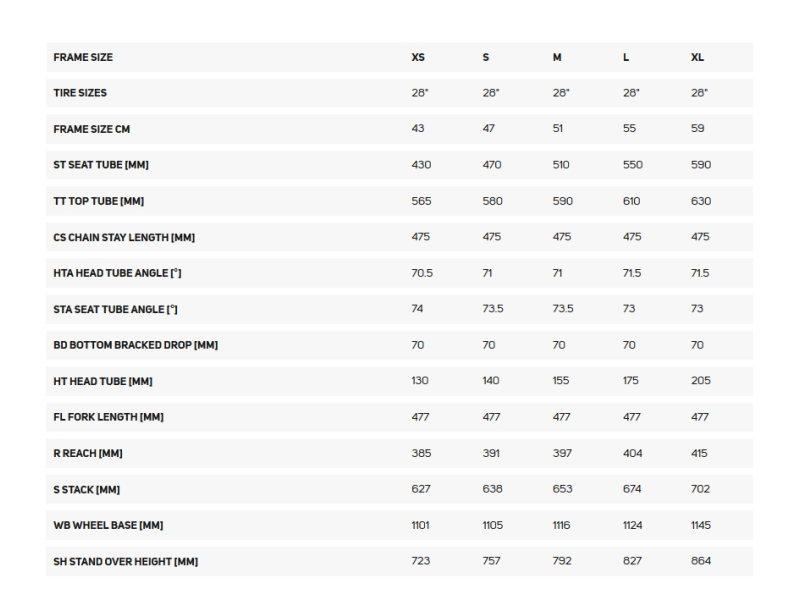Click the stand over height value 864
The image size is (800, 600).
[x=701, y=561]
